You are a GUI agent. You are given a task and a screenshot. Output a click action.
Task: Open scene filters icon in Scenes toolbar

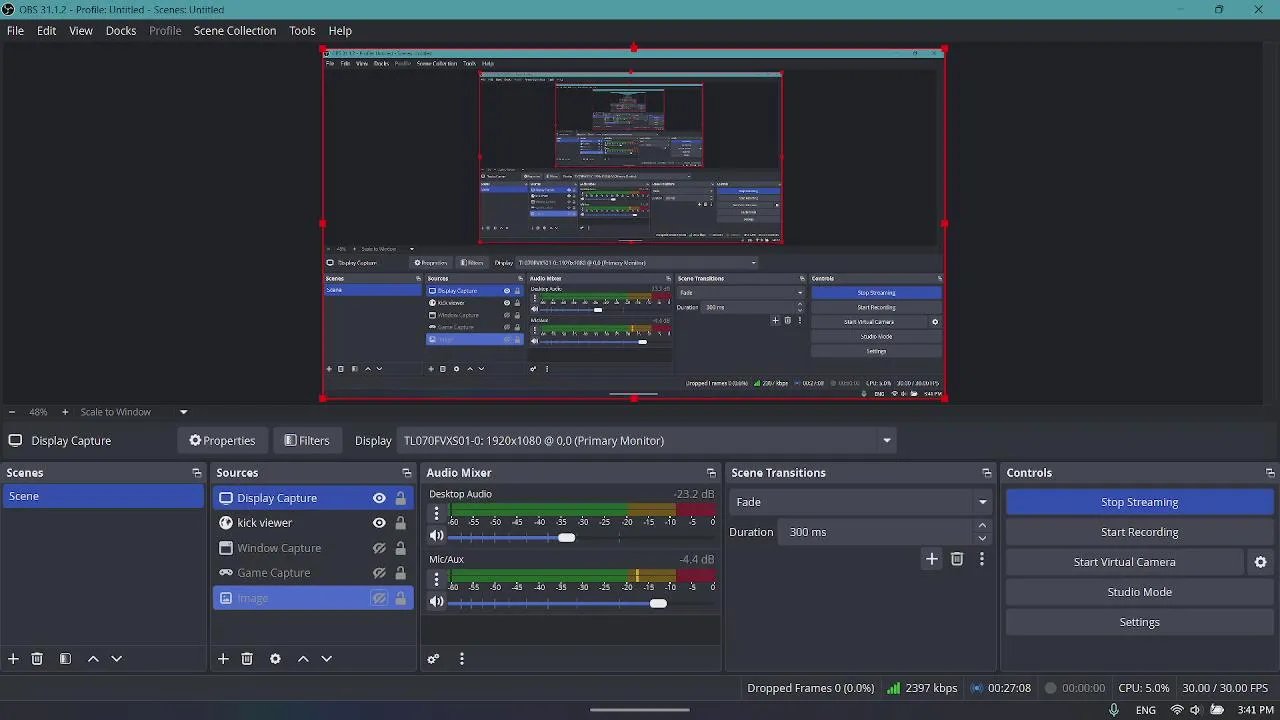pos(65,659)
